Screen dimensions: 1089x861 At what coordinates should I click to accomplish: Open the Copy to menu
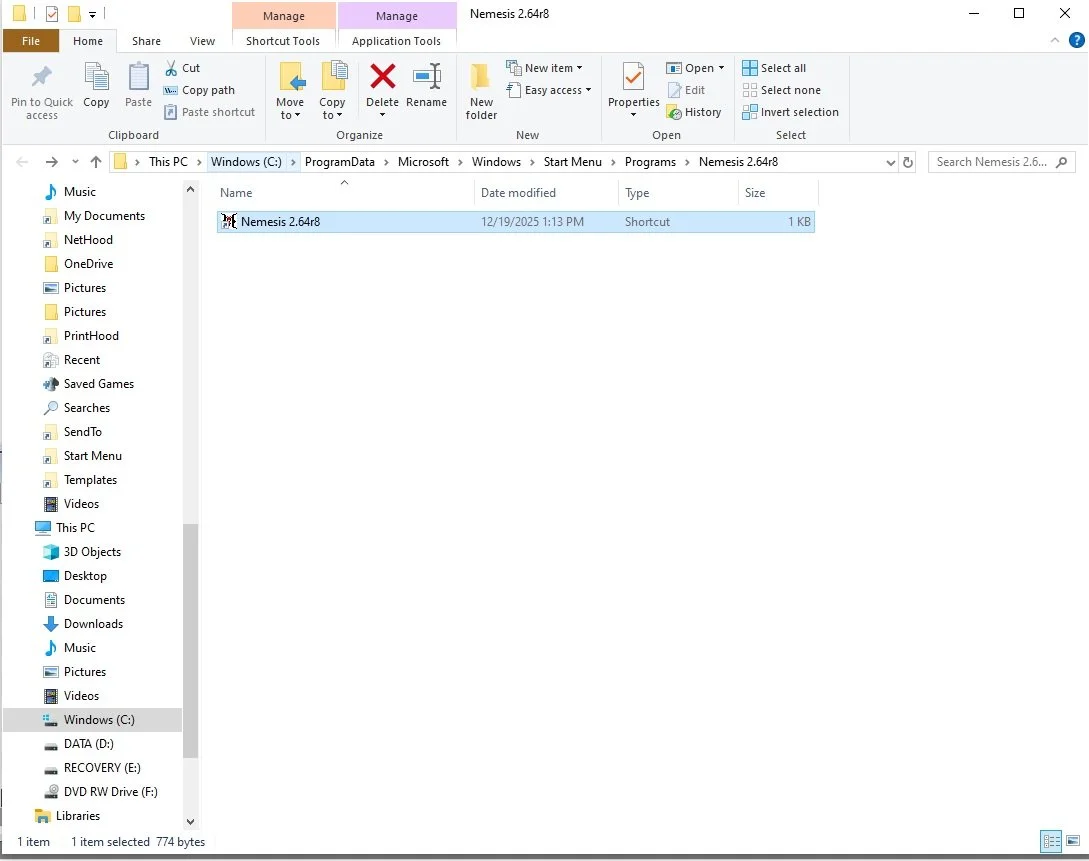click(332, 91)
